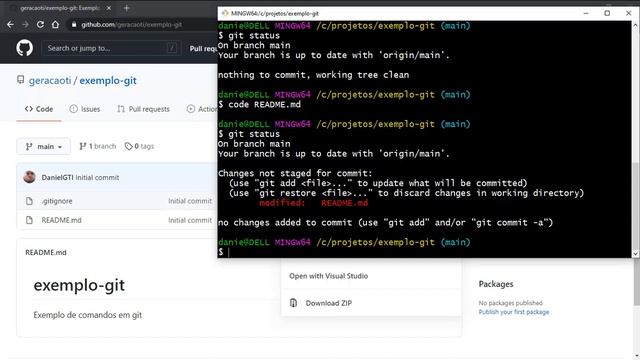Click modified: README.md line in terminal
The image size is (640, 360).
[313, 203]
